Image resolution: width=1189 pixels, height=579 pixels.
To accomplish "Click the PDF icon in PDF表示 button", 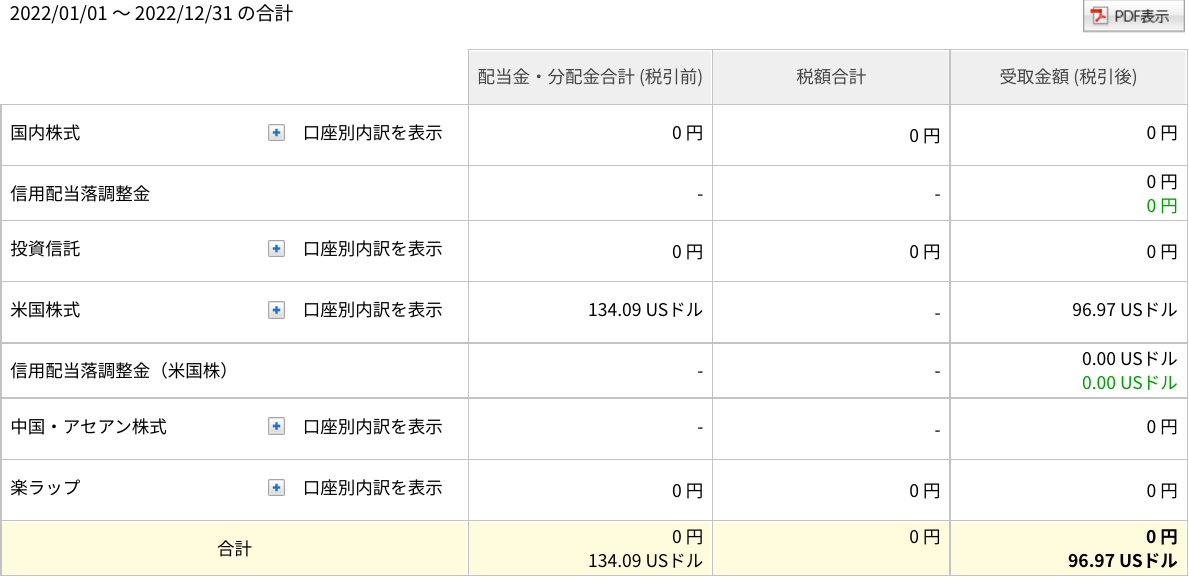I will tap(1097, 17).
